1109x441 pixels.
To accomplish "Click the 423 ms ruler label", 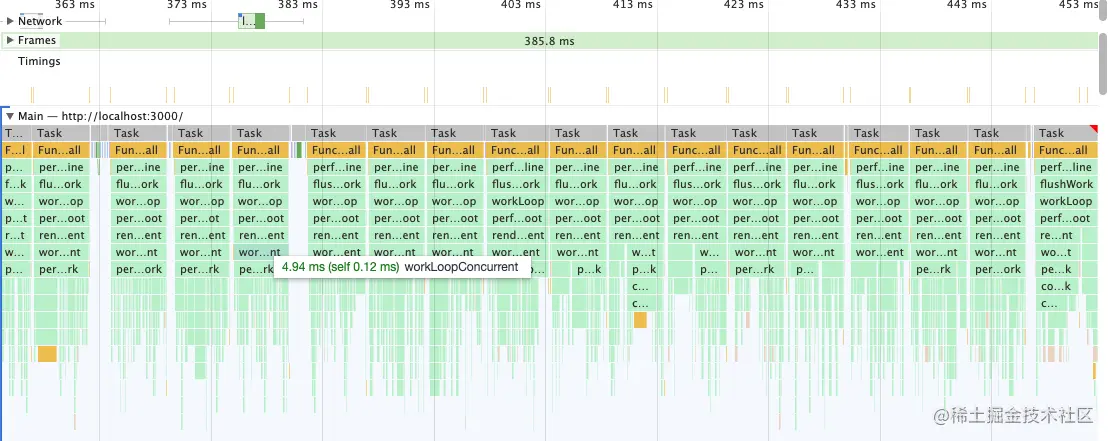I will coord(744,5).
